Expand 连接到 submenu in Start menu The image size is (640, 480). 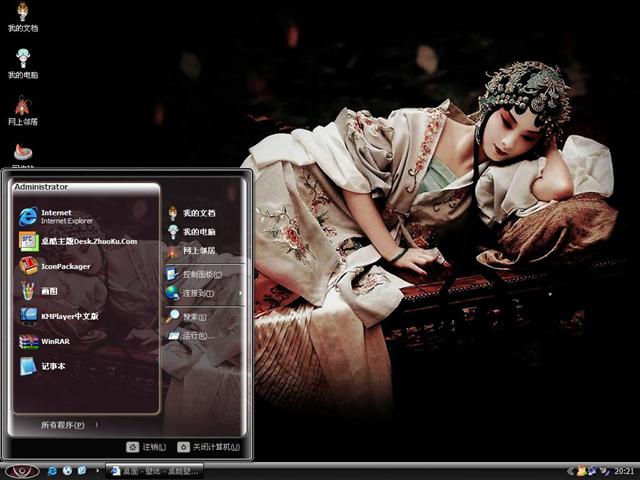tap(198, 293)
